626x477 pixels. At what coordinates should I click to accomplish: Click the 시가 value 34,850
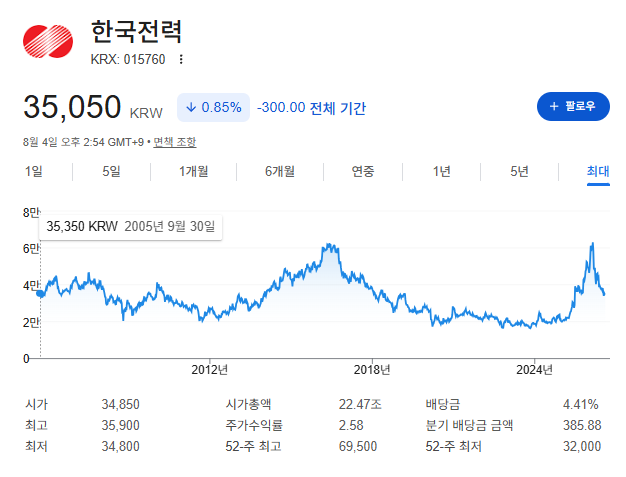coord(121,404)
